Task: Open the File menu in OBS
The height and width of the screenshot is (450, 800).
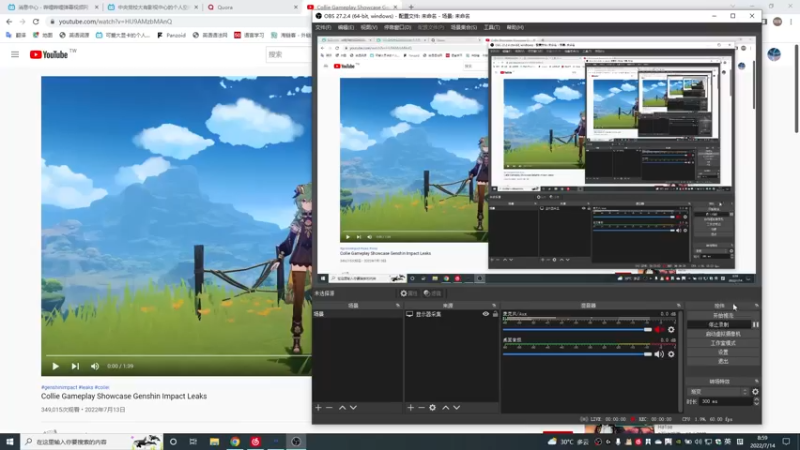Action: (x=323, y=28)
